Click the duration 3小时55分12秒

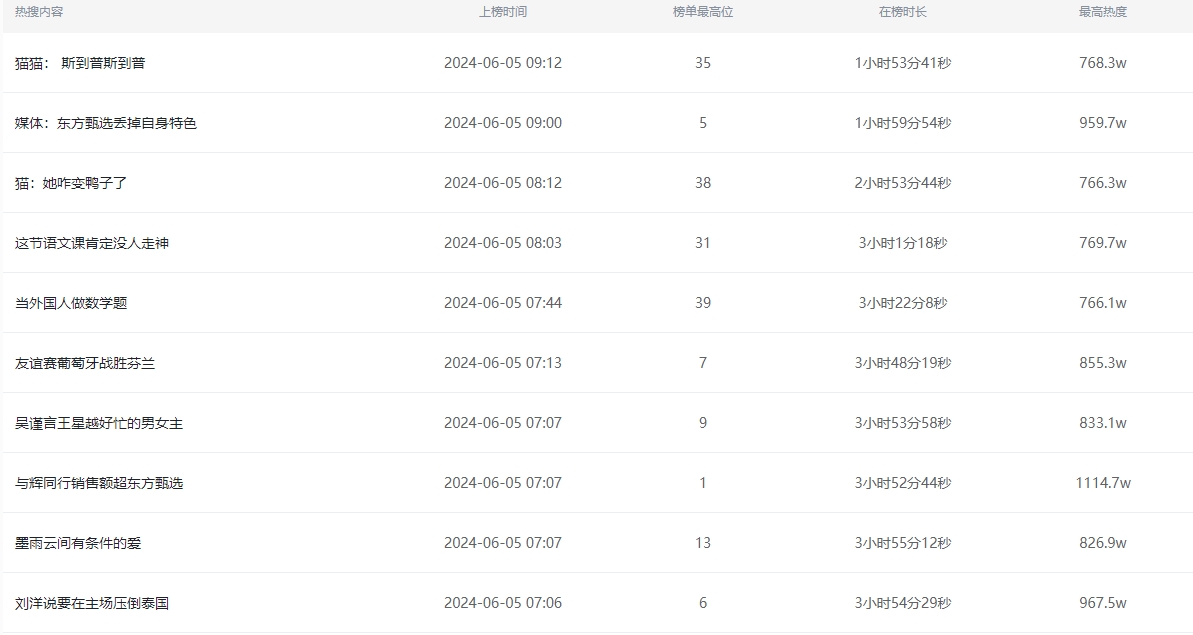903,544
